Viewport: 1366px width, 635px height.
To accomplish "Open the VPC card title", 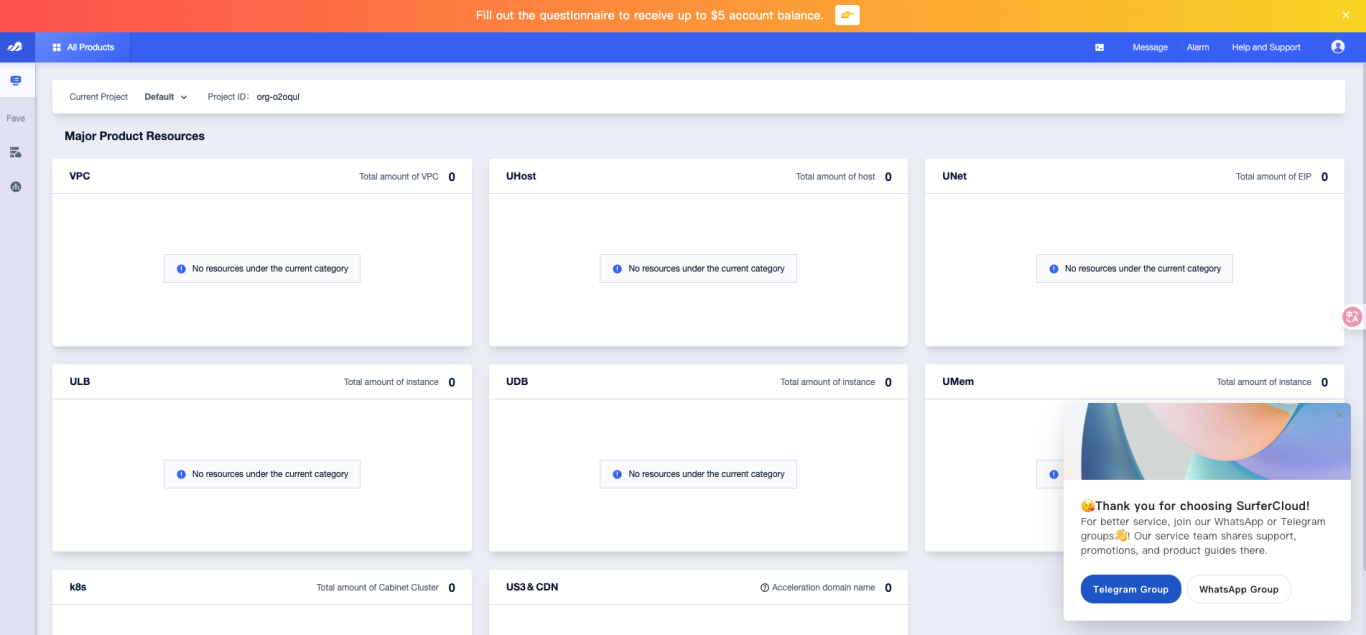I will tap(80, 176).
